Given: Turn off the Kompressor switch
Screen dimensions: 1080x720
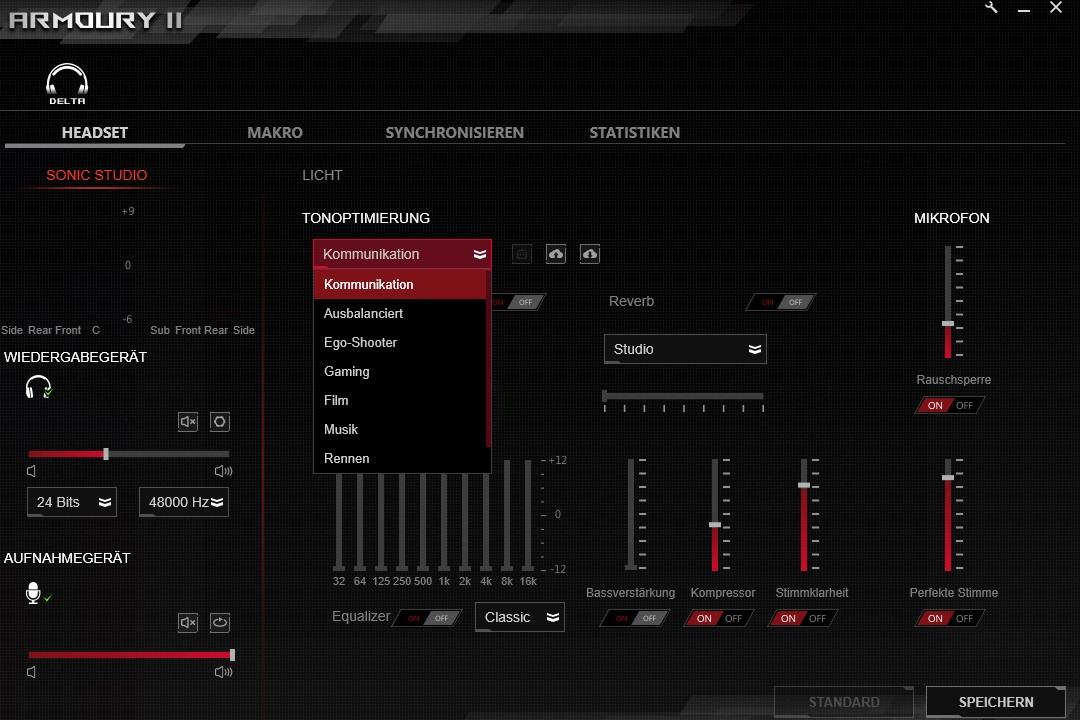Looking at the screenshot, I should 719,618.
